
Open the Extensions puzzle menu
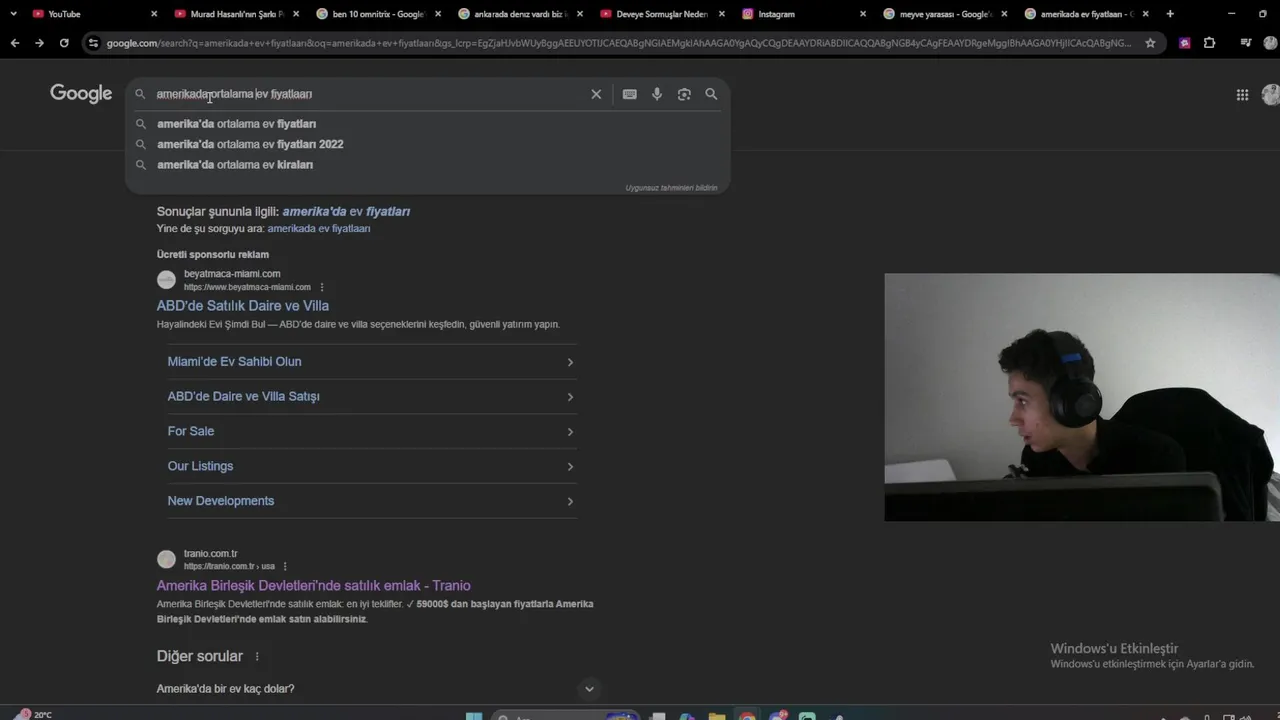1210,43
